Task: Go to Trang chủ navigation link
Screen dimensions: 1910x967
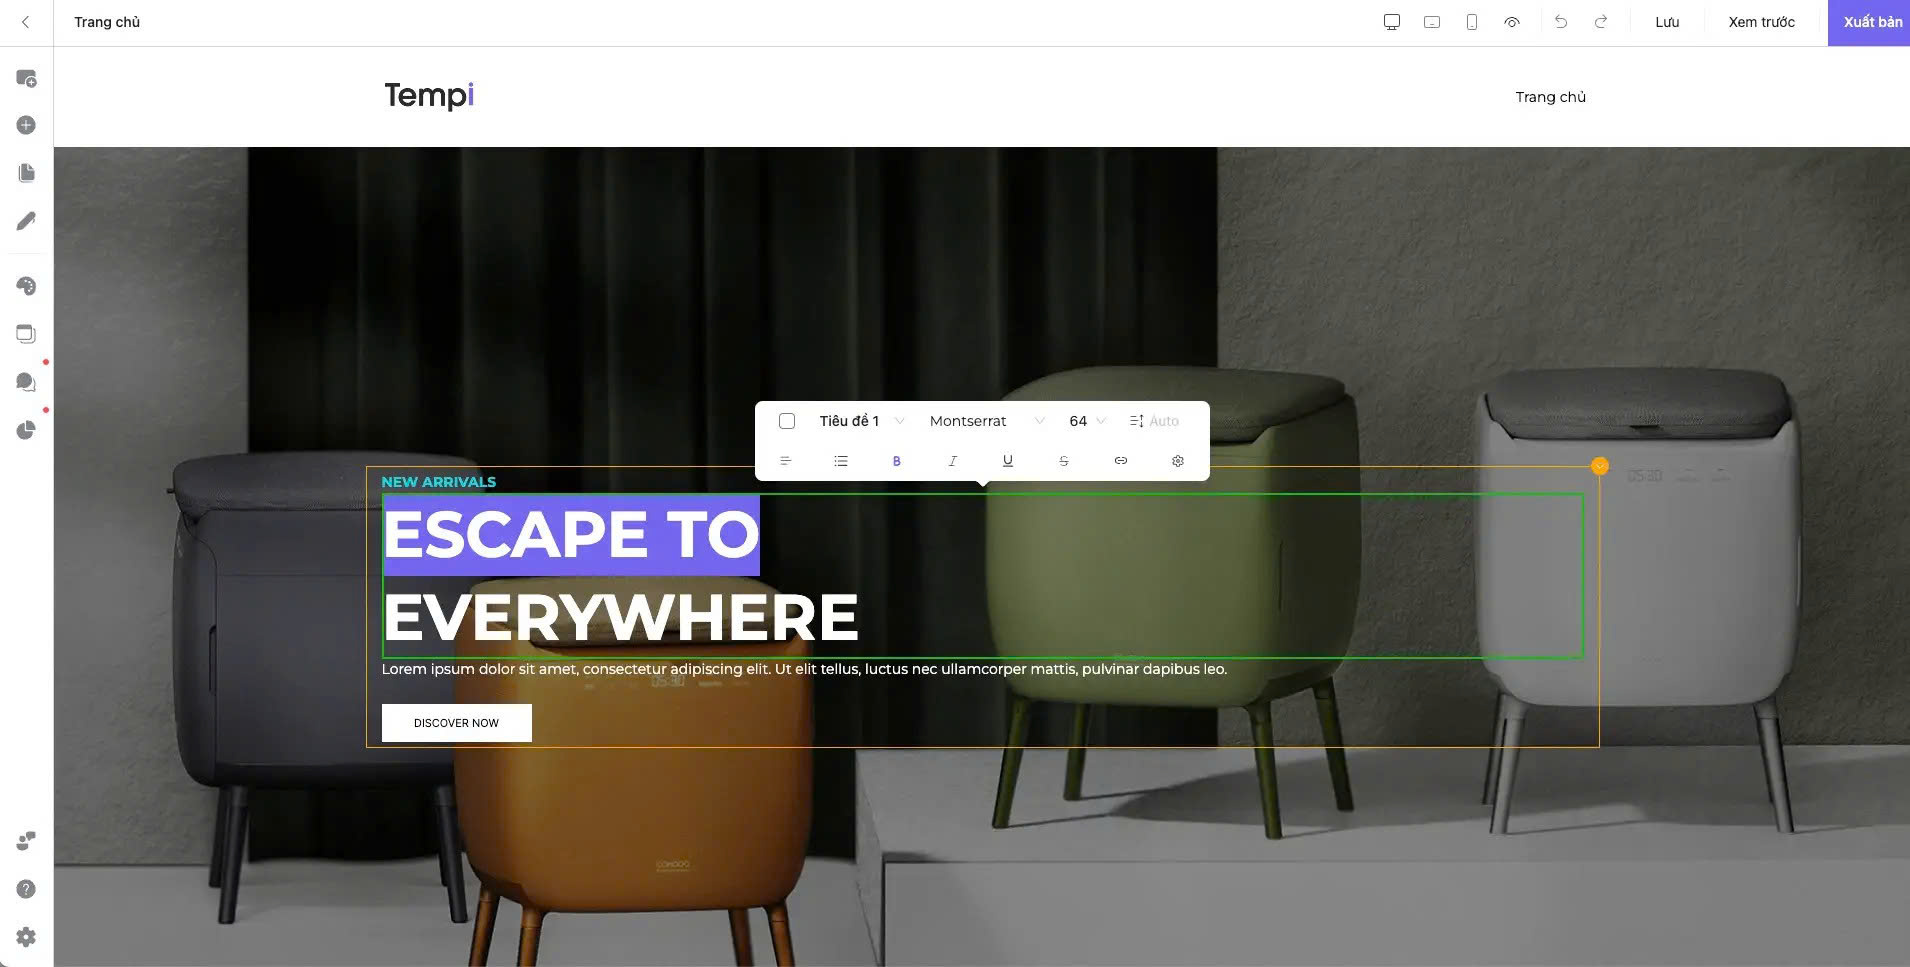Action: click(x=1550, y=97)
